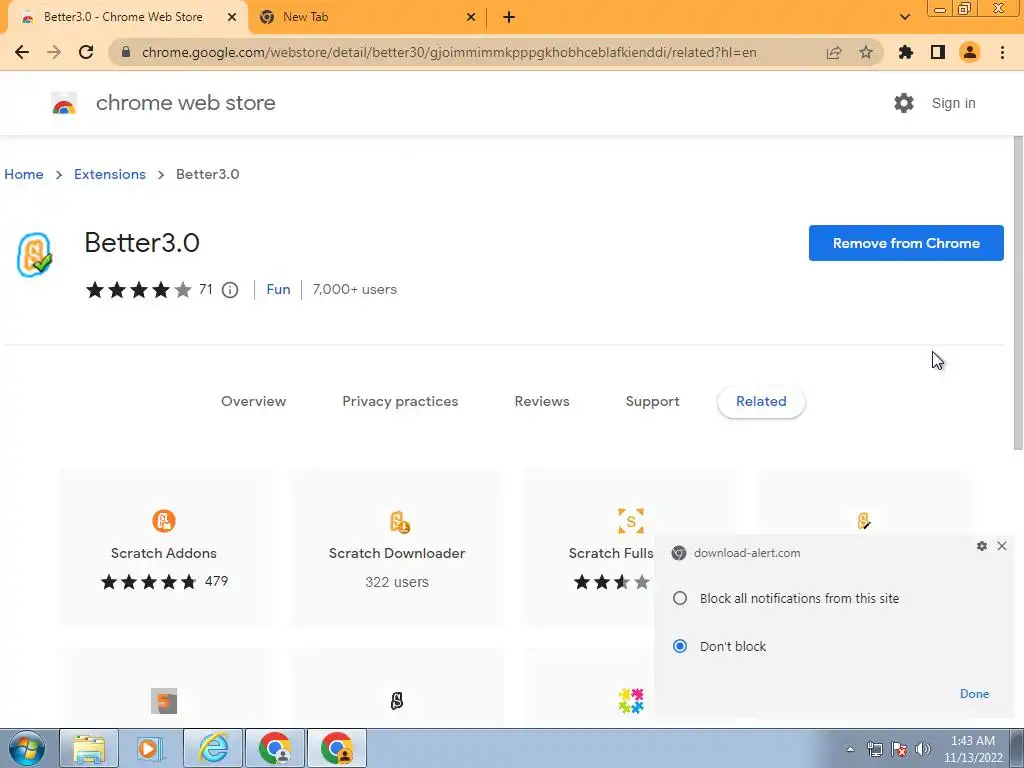
Task: Switch to the Support tab
Action: [x=652, y=402]
